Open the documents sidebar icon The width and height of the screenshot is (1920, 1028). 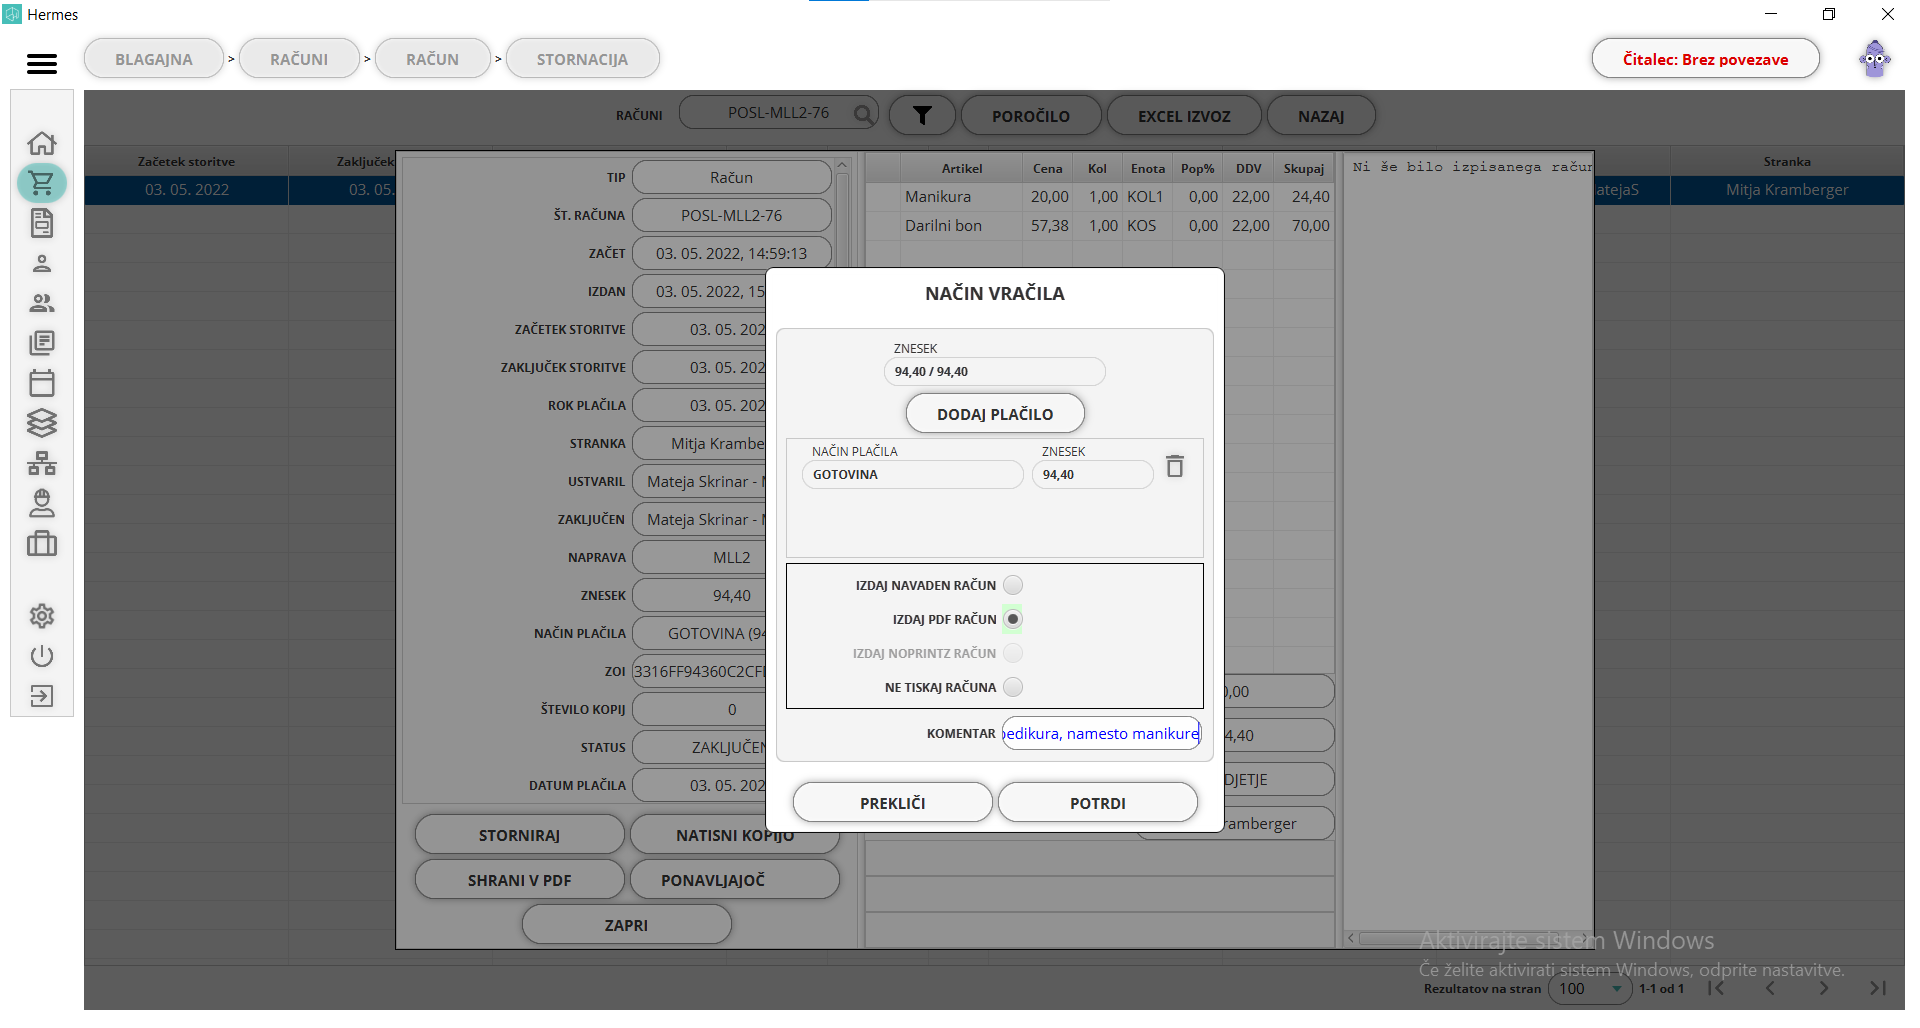tap(42, 223)
